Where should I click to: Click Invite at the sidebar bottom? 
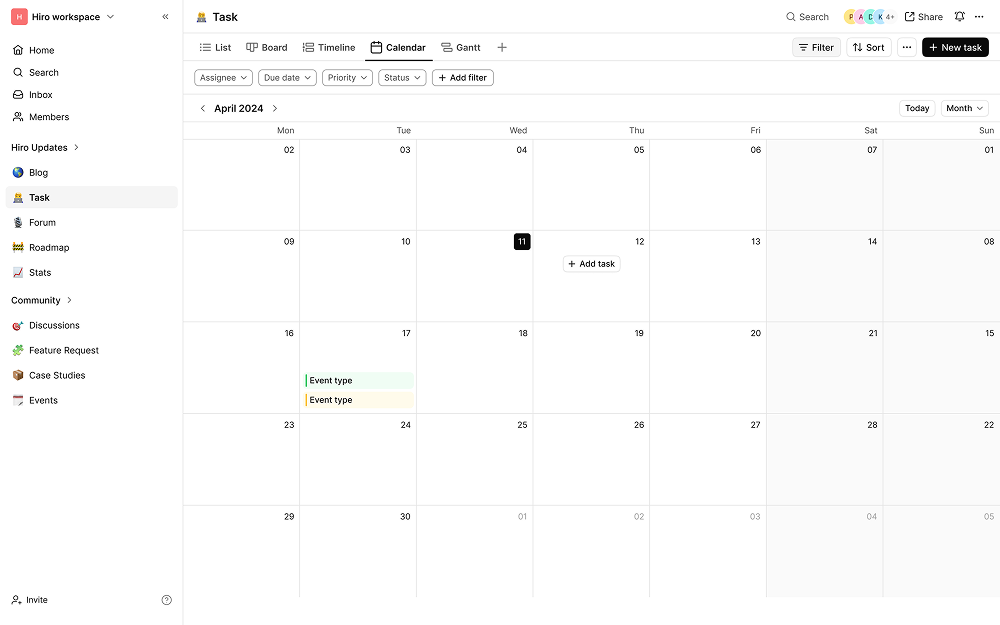29,600
